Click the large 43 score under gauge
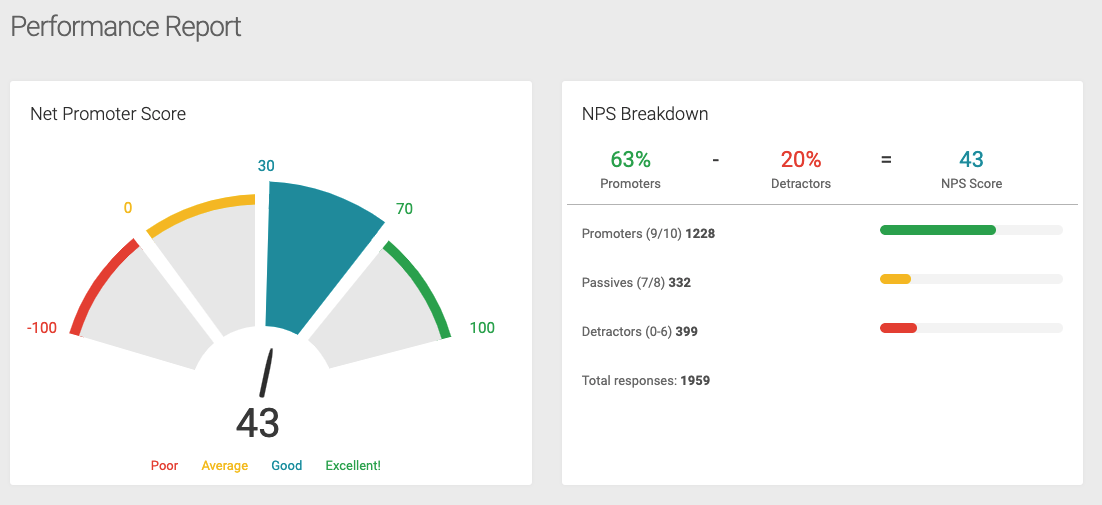 pyautogui.click(x=258, y=424)
